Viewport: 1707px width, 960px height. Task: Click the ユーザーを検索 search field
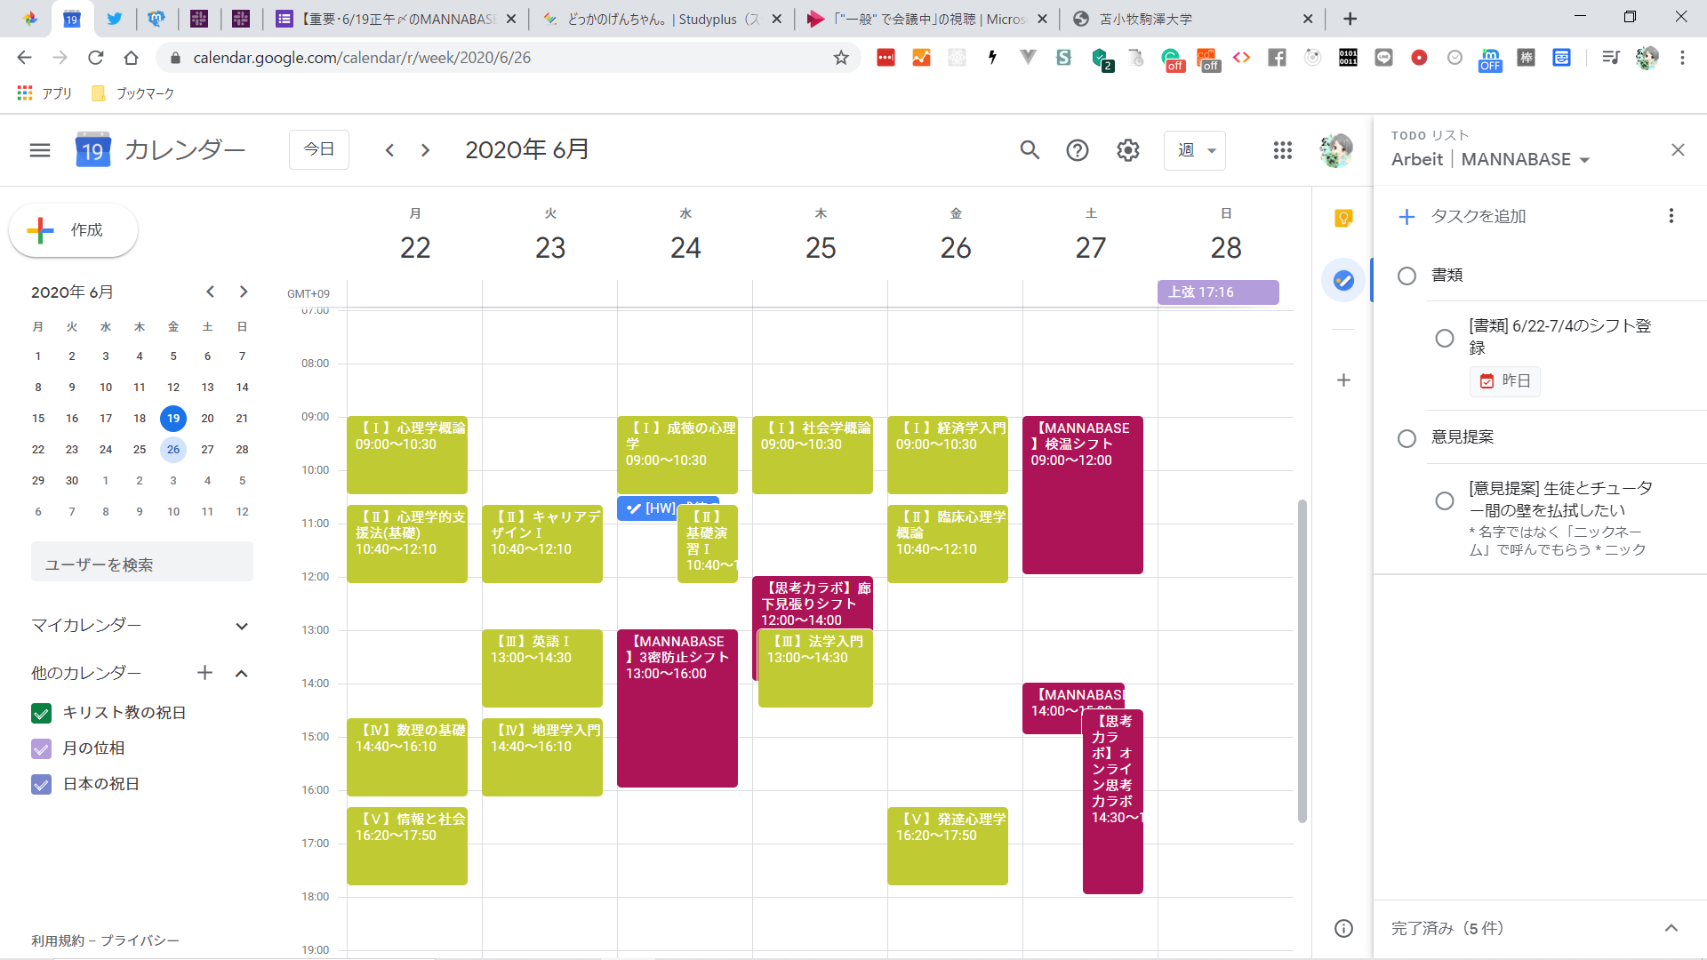142,564
